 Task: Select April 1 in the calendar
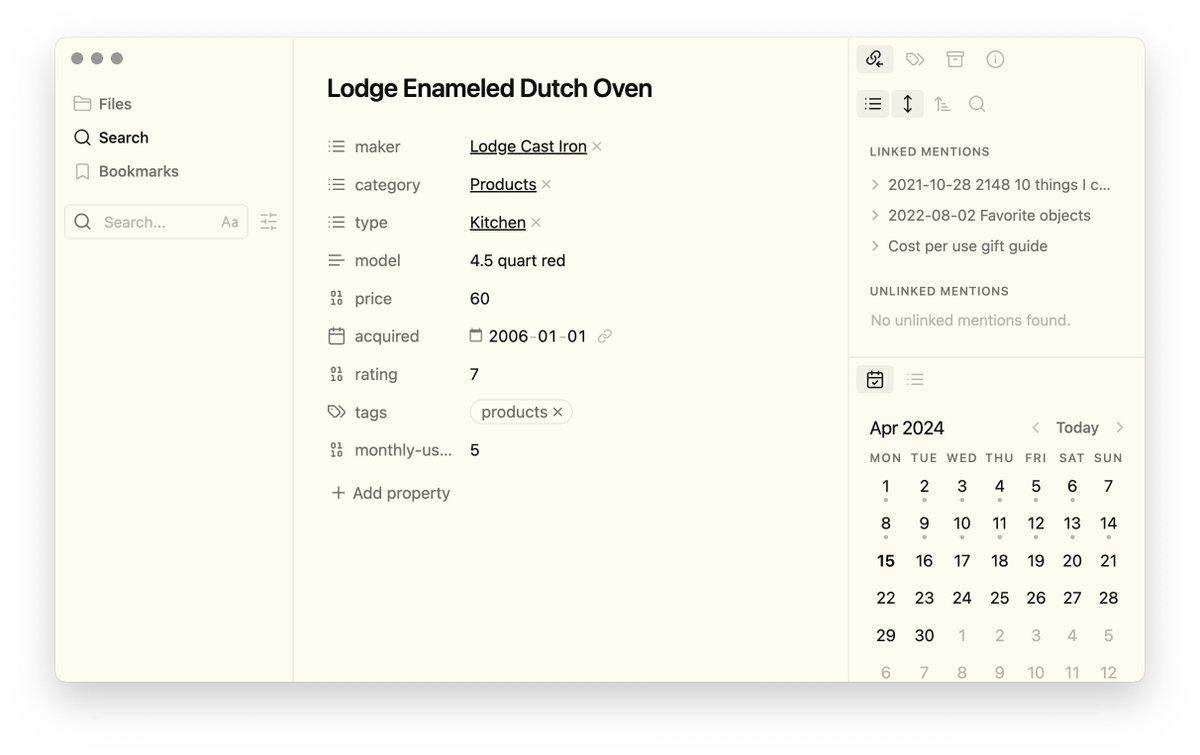click(x=886, y=487)
